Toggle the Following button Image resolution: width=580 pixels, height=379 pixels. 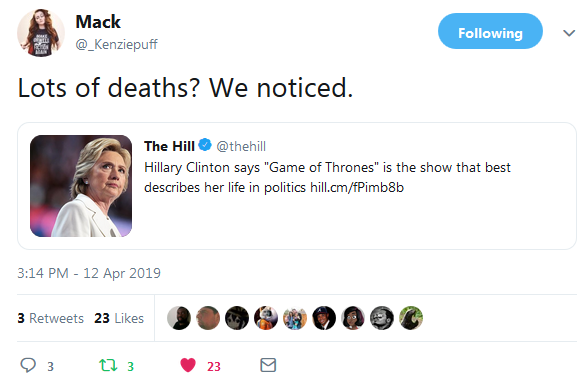(490, 31)
